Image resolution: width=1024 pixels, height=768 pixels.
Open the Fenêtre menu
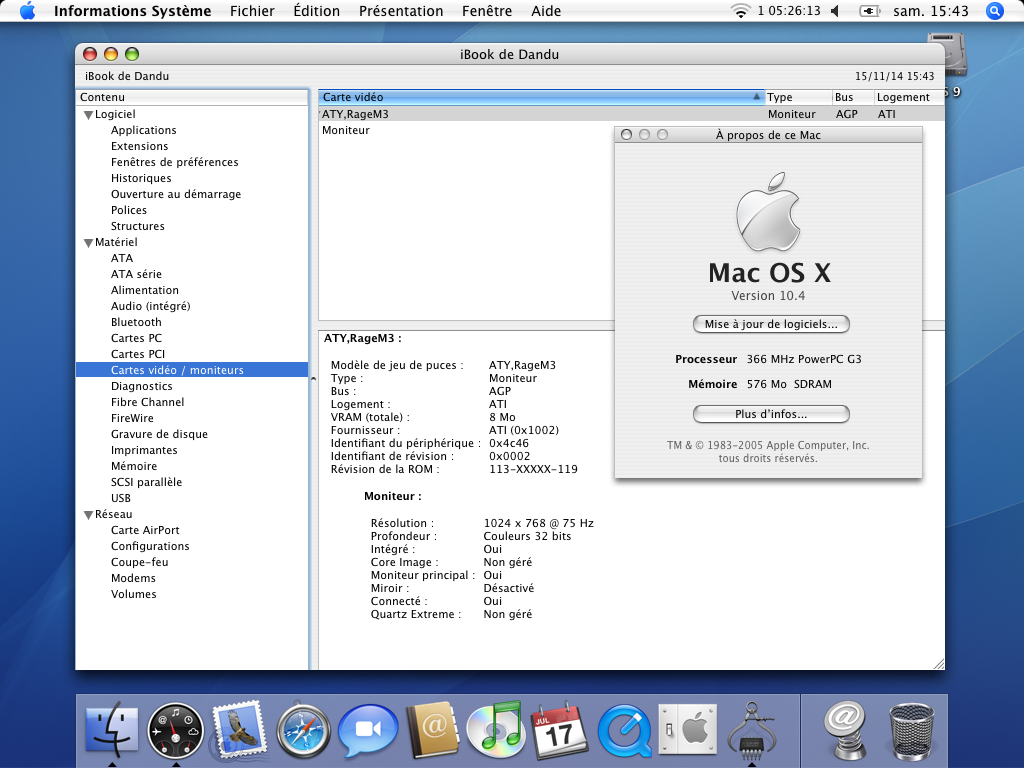(487, 10)
